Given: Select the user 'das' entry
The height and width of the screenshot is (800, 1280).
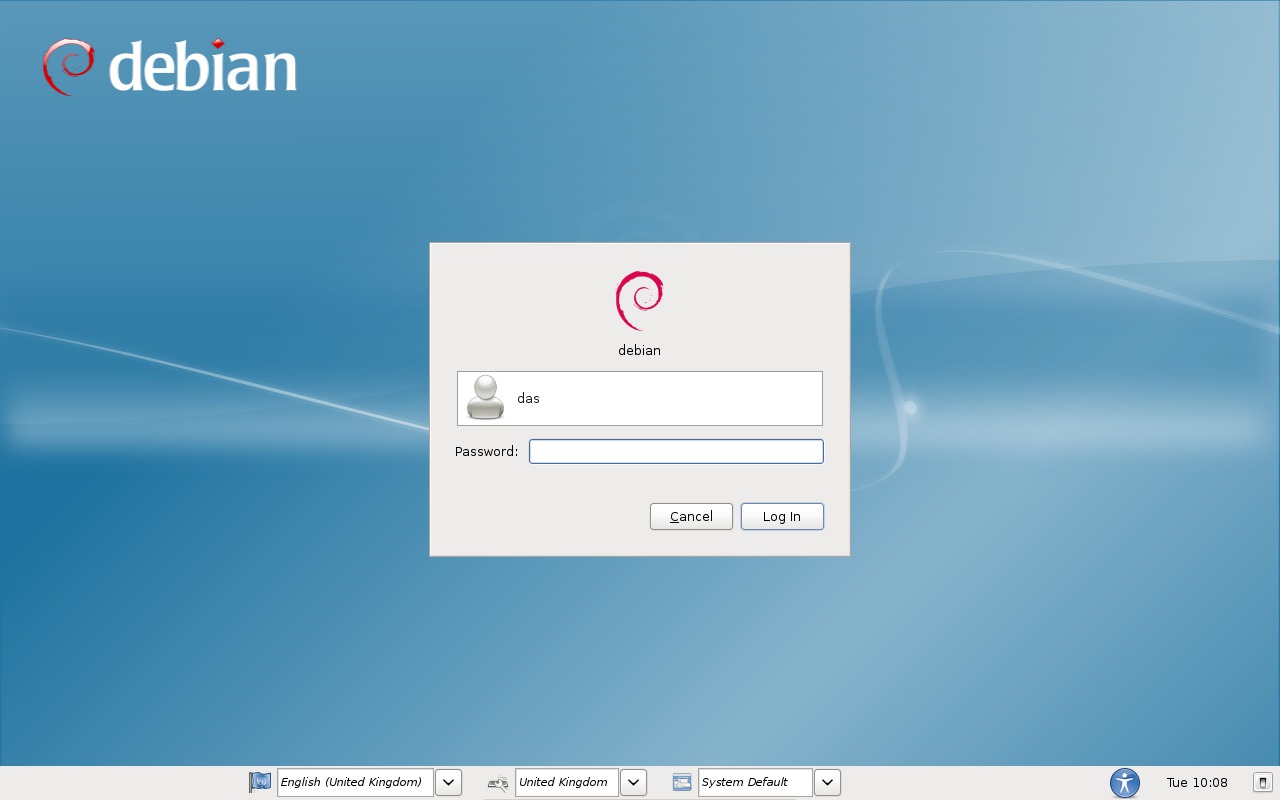Looking at the screenshot, I should 640,398.
